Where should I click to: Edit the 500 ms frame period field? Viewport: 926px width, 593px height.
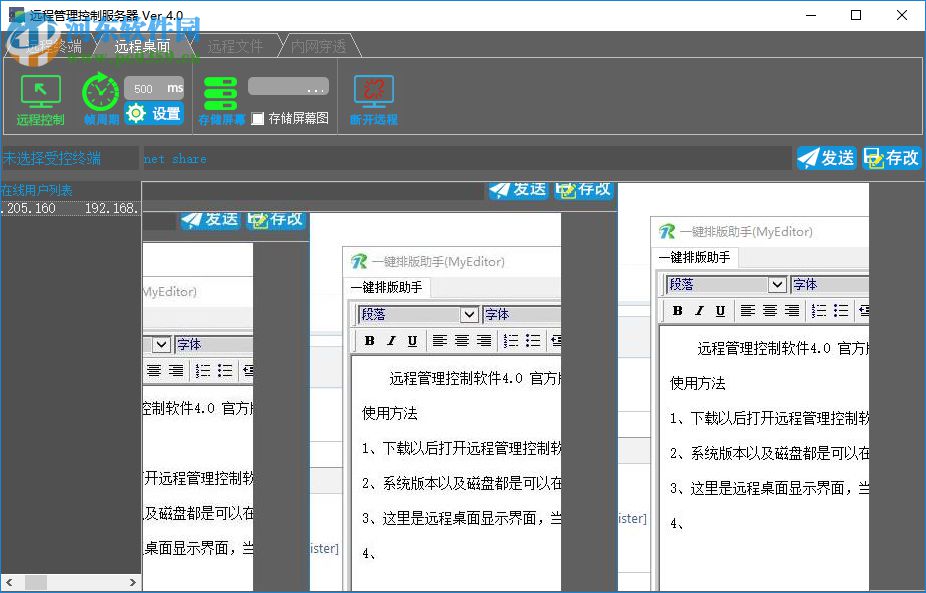(x=154, y=89)
